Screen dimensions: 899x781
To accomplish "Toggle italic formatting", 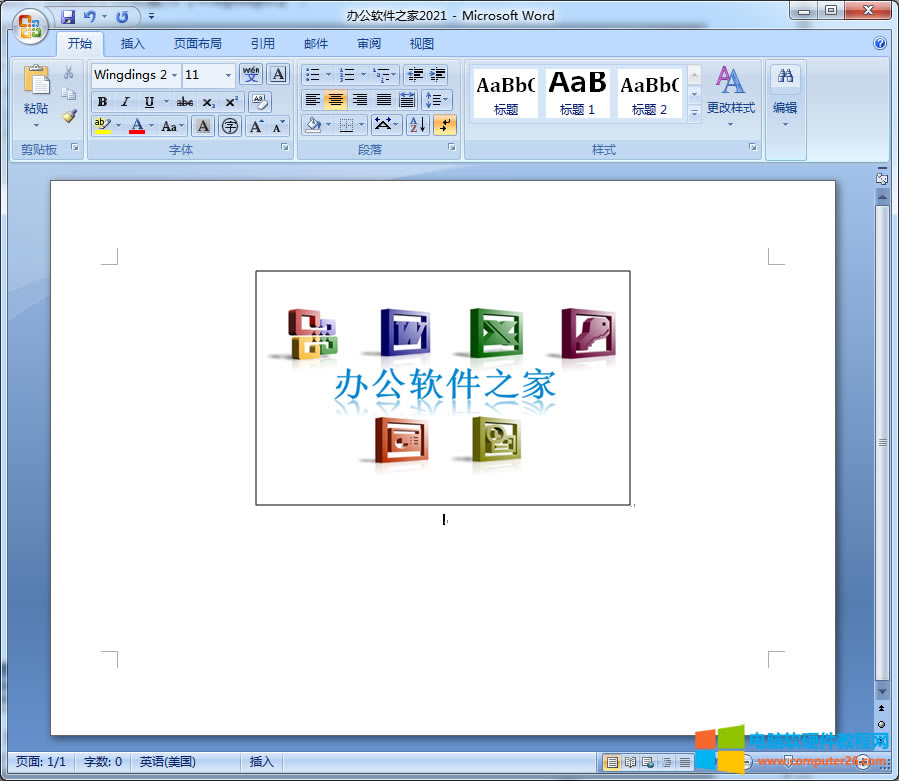I will [123, 101].
